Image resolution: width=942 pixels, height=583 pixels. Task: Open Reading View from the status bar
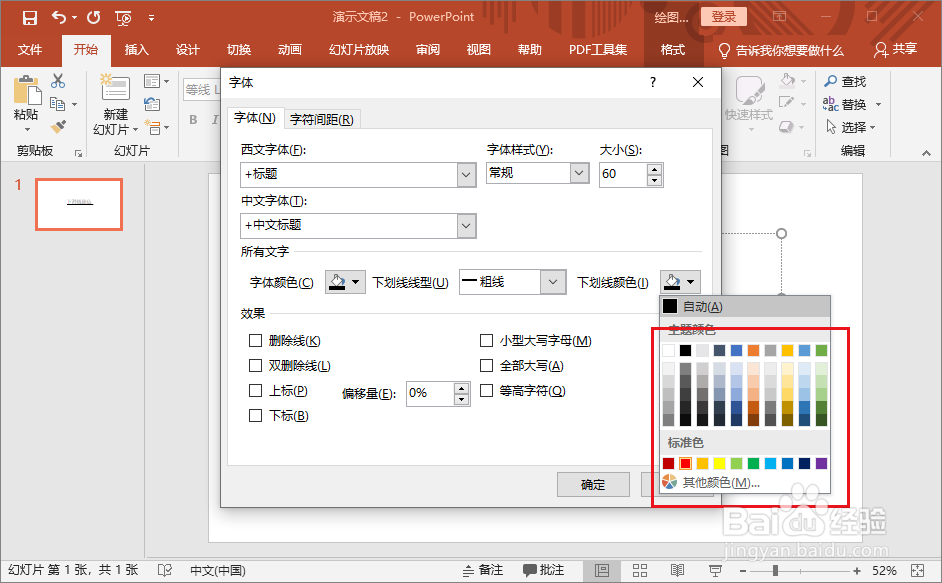click(677, 569)
